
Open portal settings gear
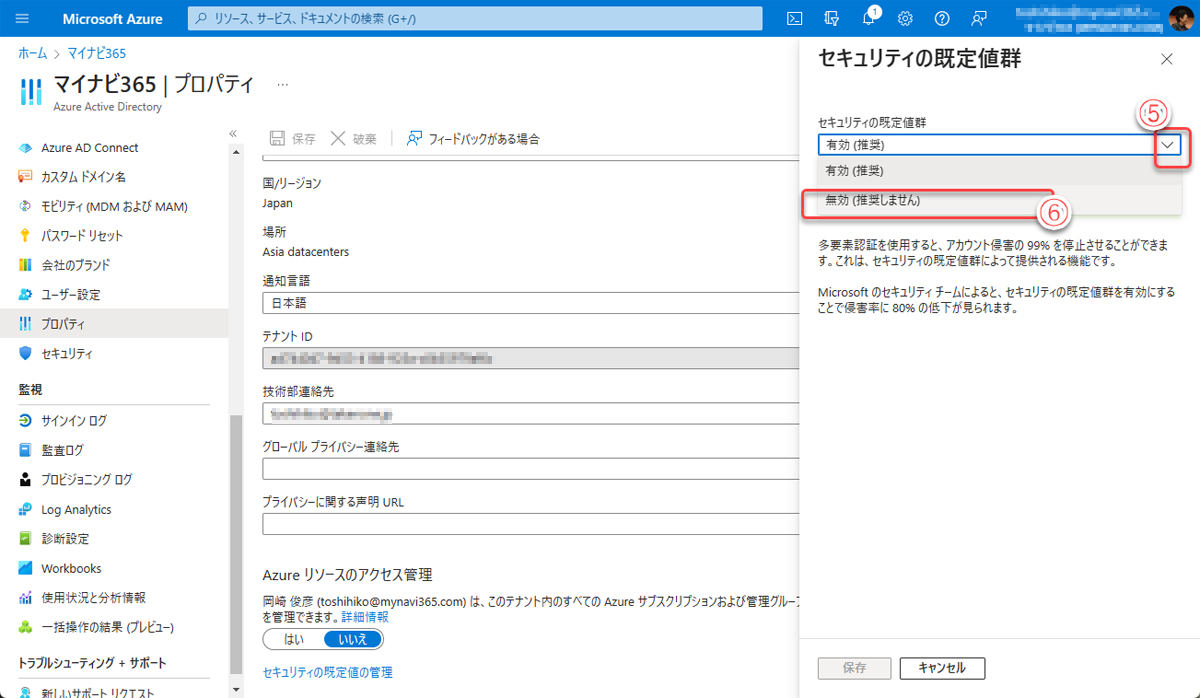pyautogui.click(x=905, y=18)
